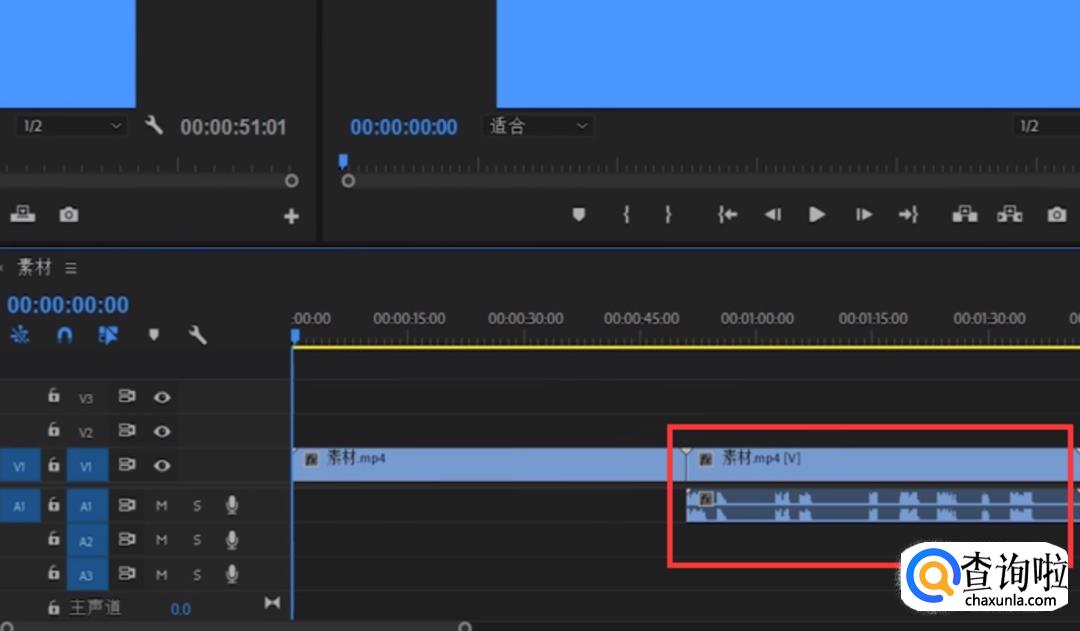Step forward one frame
Viewport: 1080px width, 631px height.
(864, 214)
